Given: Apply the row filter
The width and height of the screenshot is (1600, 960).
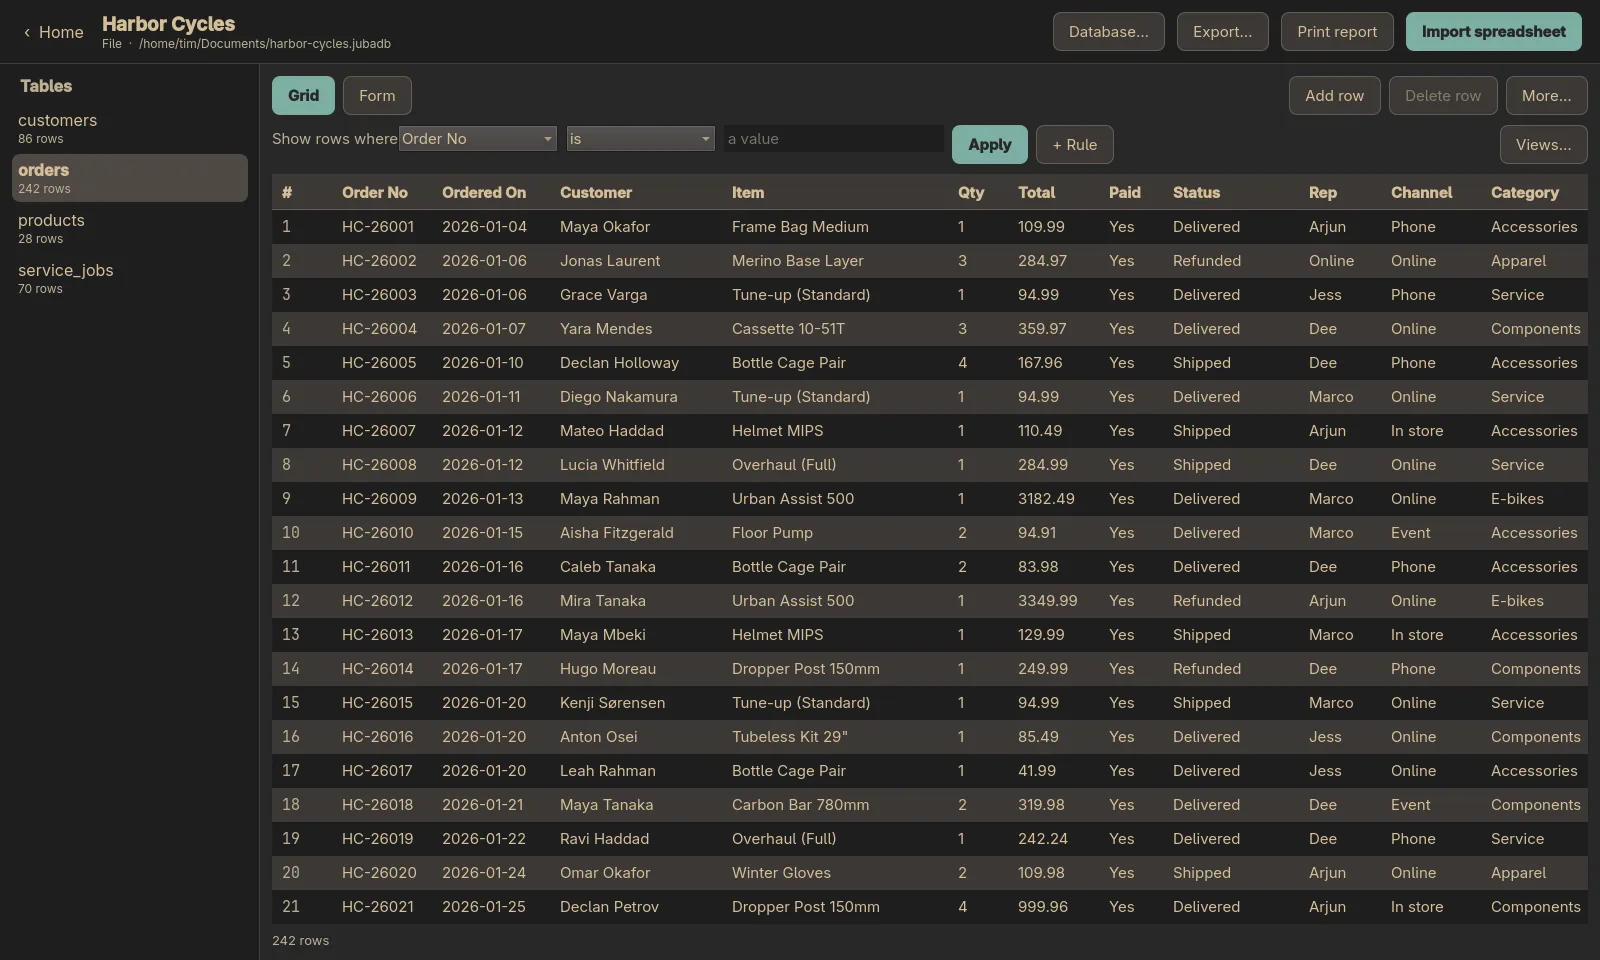Looking at the screenshot, I should (989, 145).
